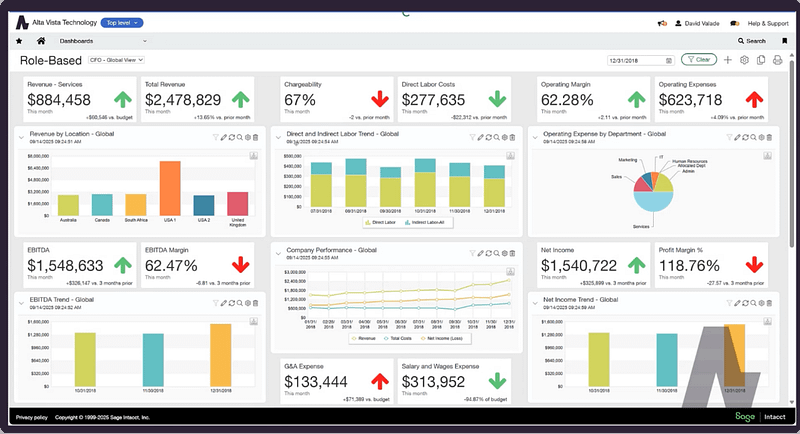Click the favorites star icon
This screenshot has height=434, width=800.
(19, 41)
